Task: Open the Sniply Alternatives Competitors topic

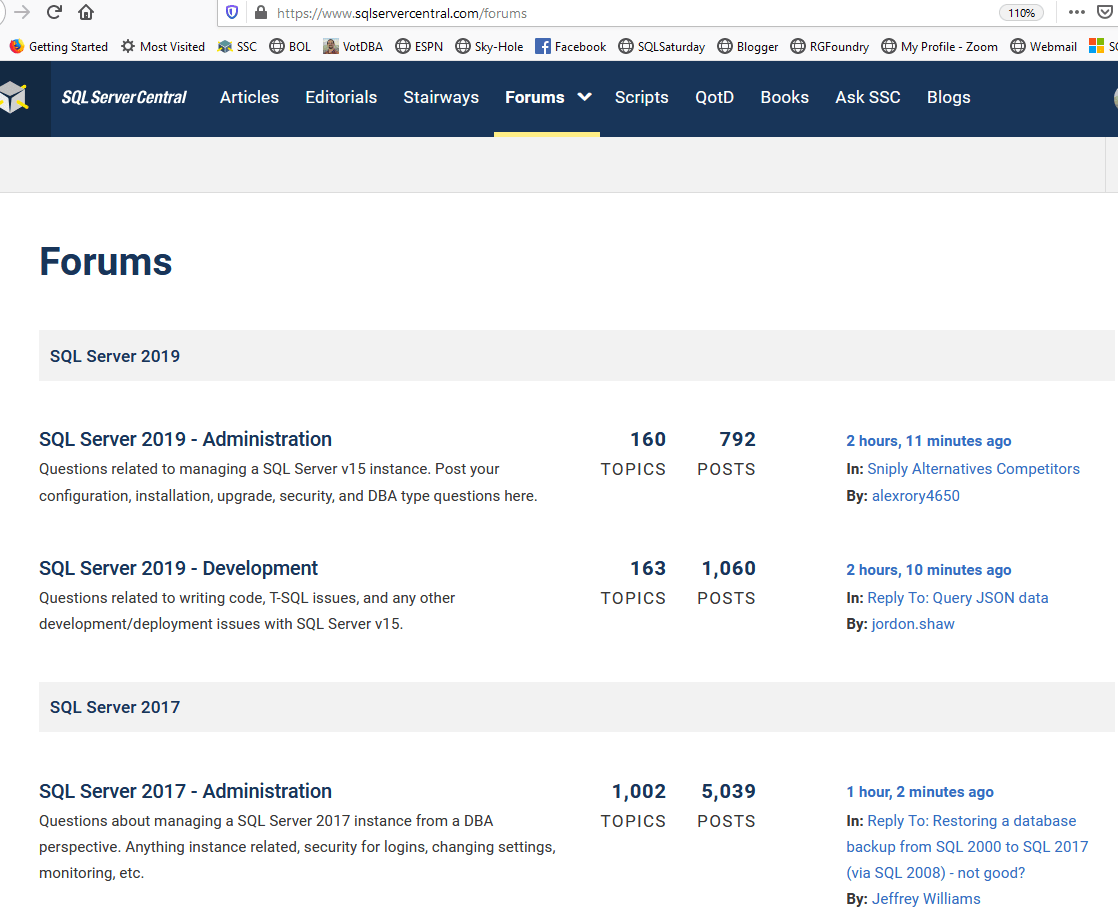Action: [x=973, y=469]
